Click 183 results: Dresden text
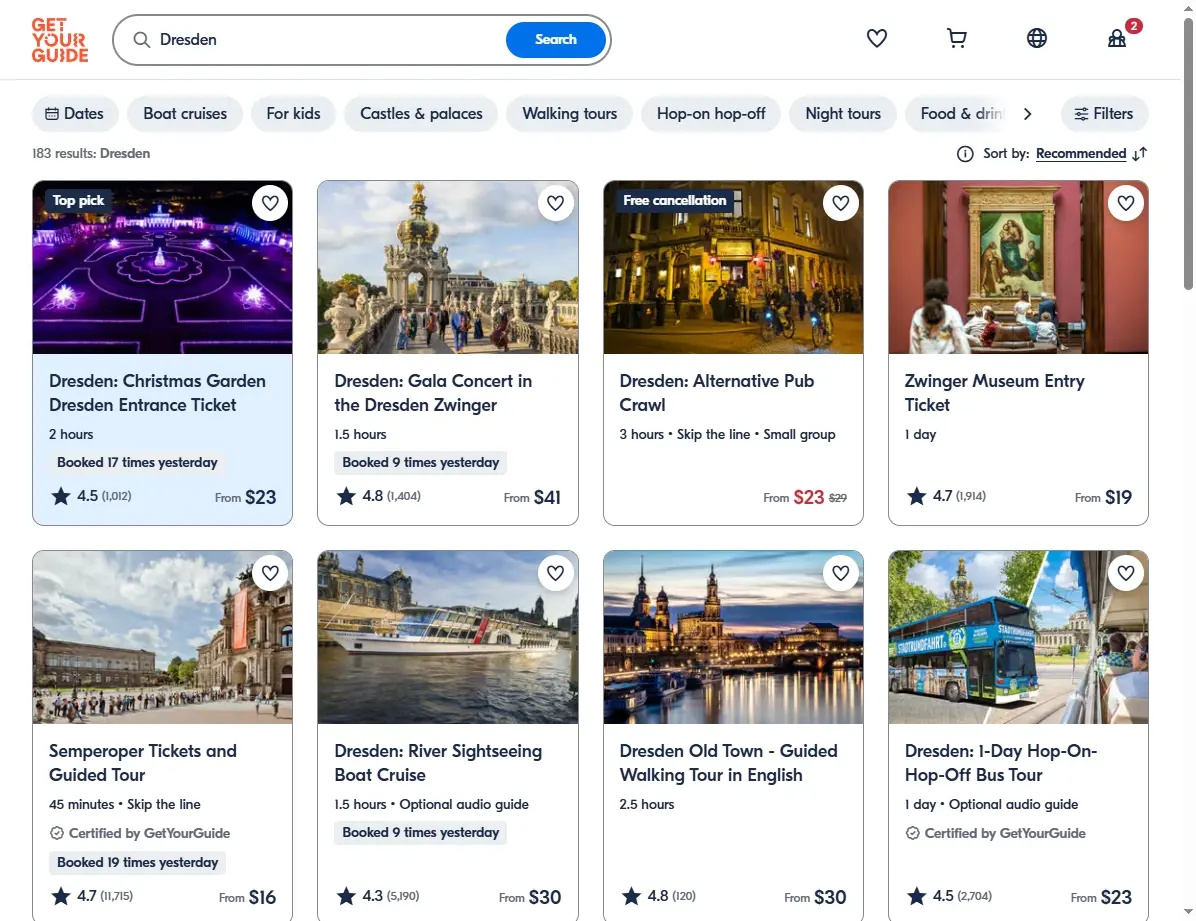Screen dimensions: 1196x921 click(x=91, y=153)
